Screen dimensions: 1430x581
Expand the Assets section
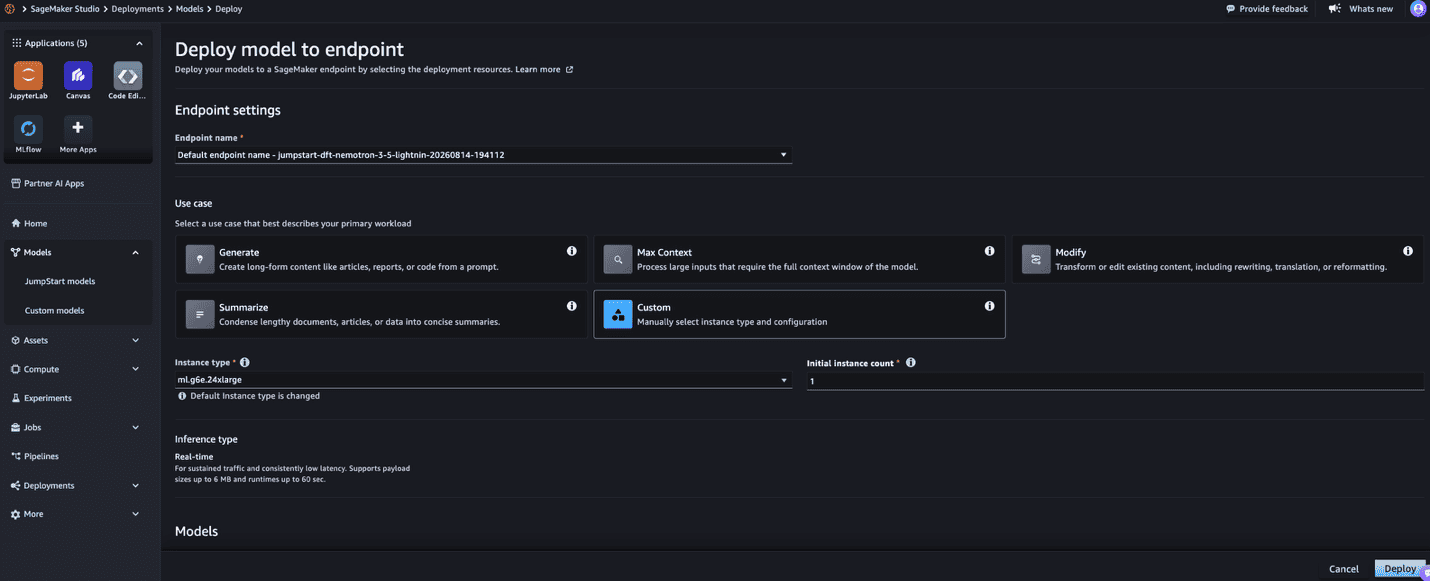click(136, 340)
